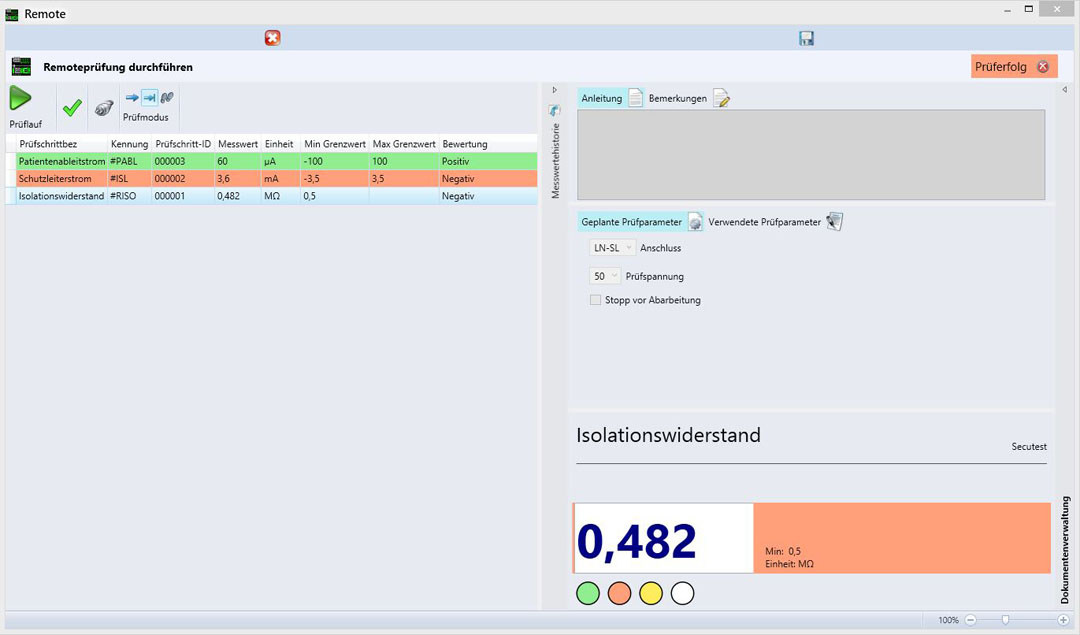Sort by the Prüfschrittbez column header
This screenshot has width=1080, height=635.
[x=61, y=144]
